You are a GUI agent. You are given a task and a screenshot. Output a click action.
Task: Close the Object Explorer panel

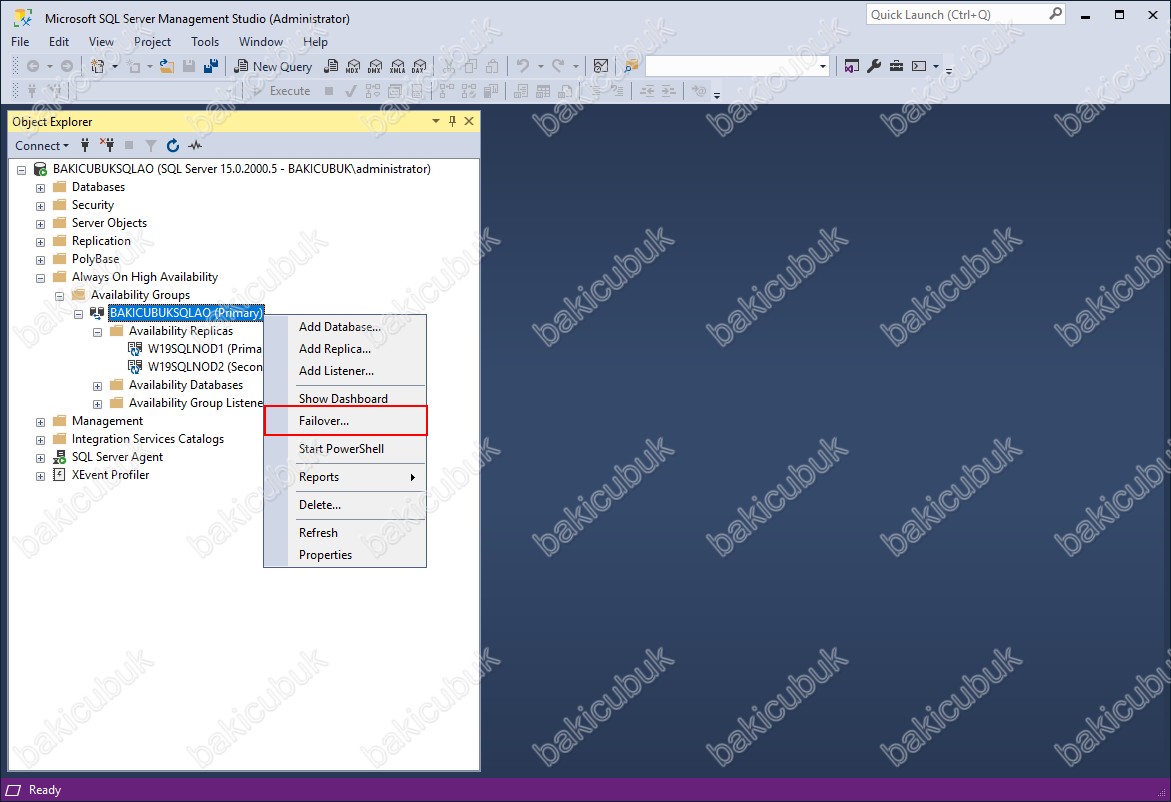[469, 121]
